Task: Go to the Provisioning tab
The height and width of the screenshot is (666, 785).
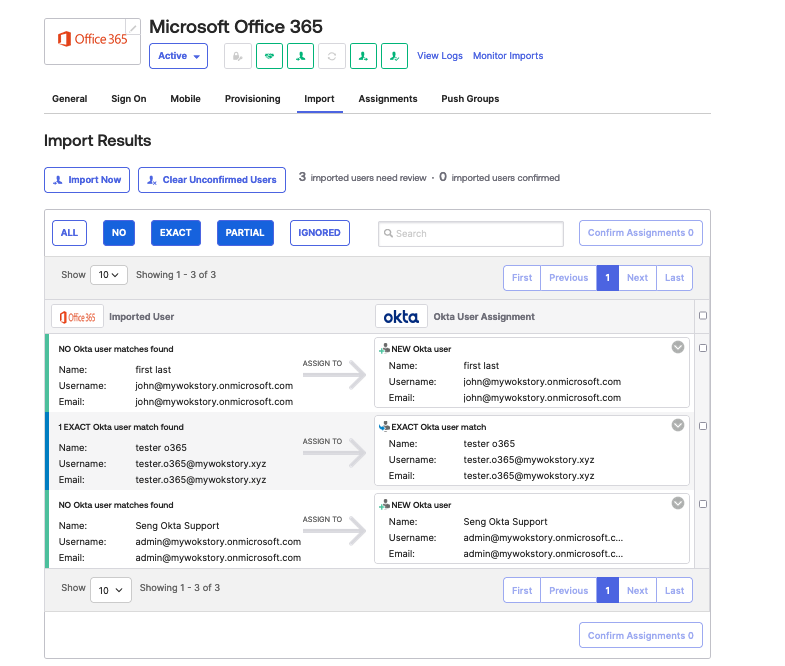Action: 252,99
